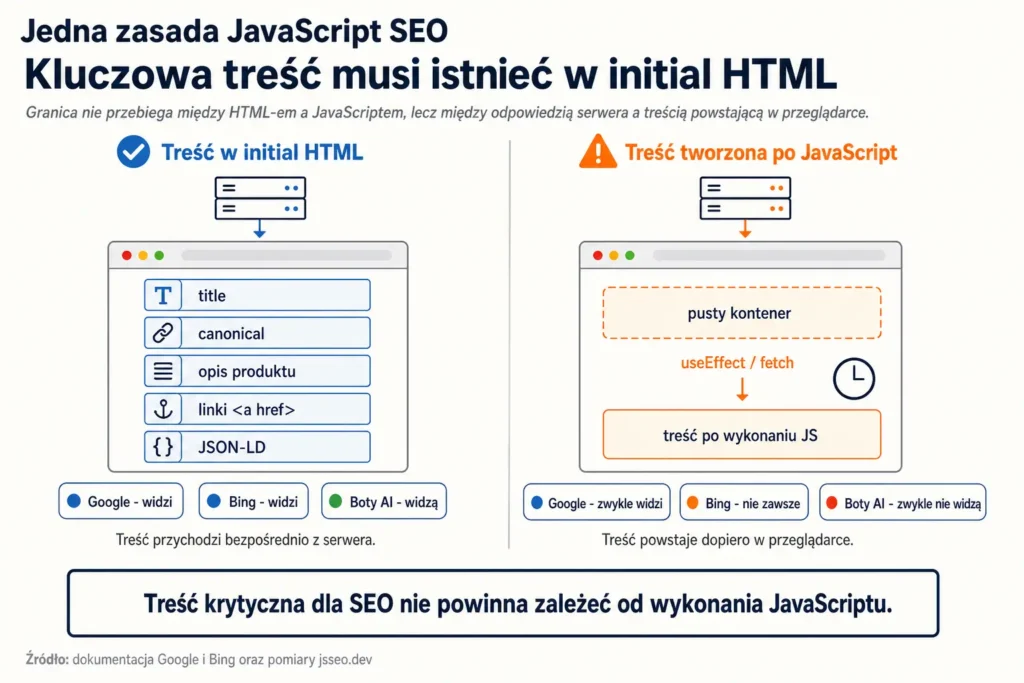Select the 'Bing - nie zawsze' badge
The width and height of the screenshot is (1024, 683).
tap(744, 503)
